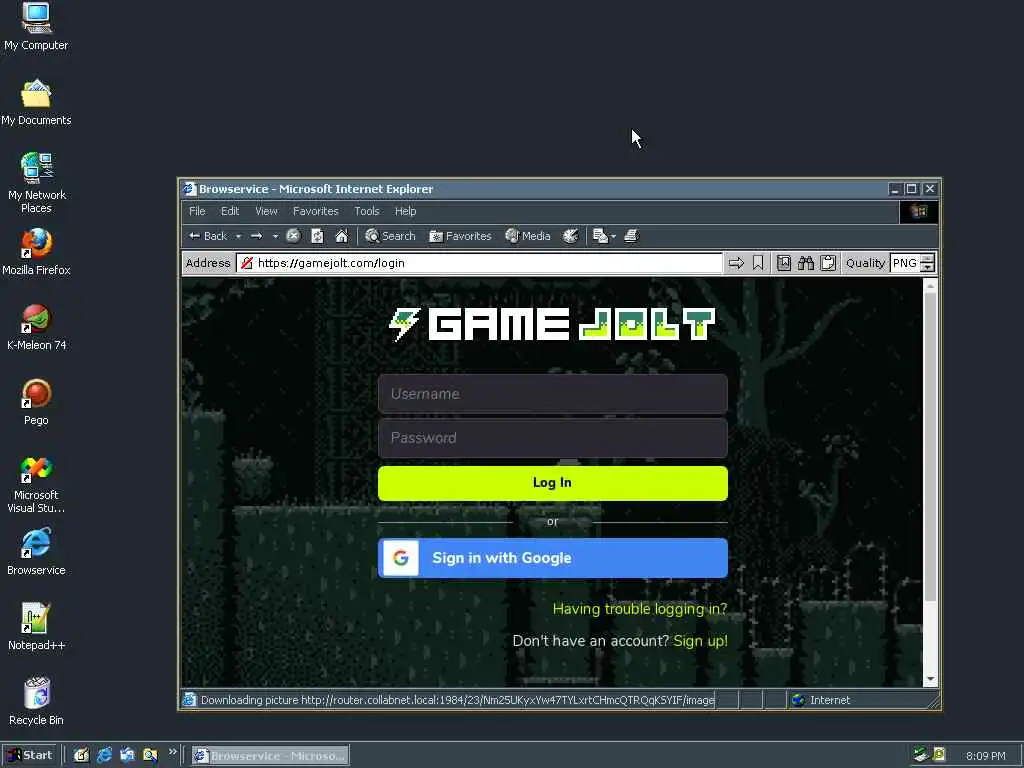The width and height of the screenshot is (1024, 768).
Task: Click the Google logo icon
Action: [x=400, y=558]
